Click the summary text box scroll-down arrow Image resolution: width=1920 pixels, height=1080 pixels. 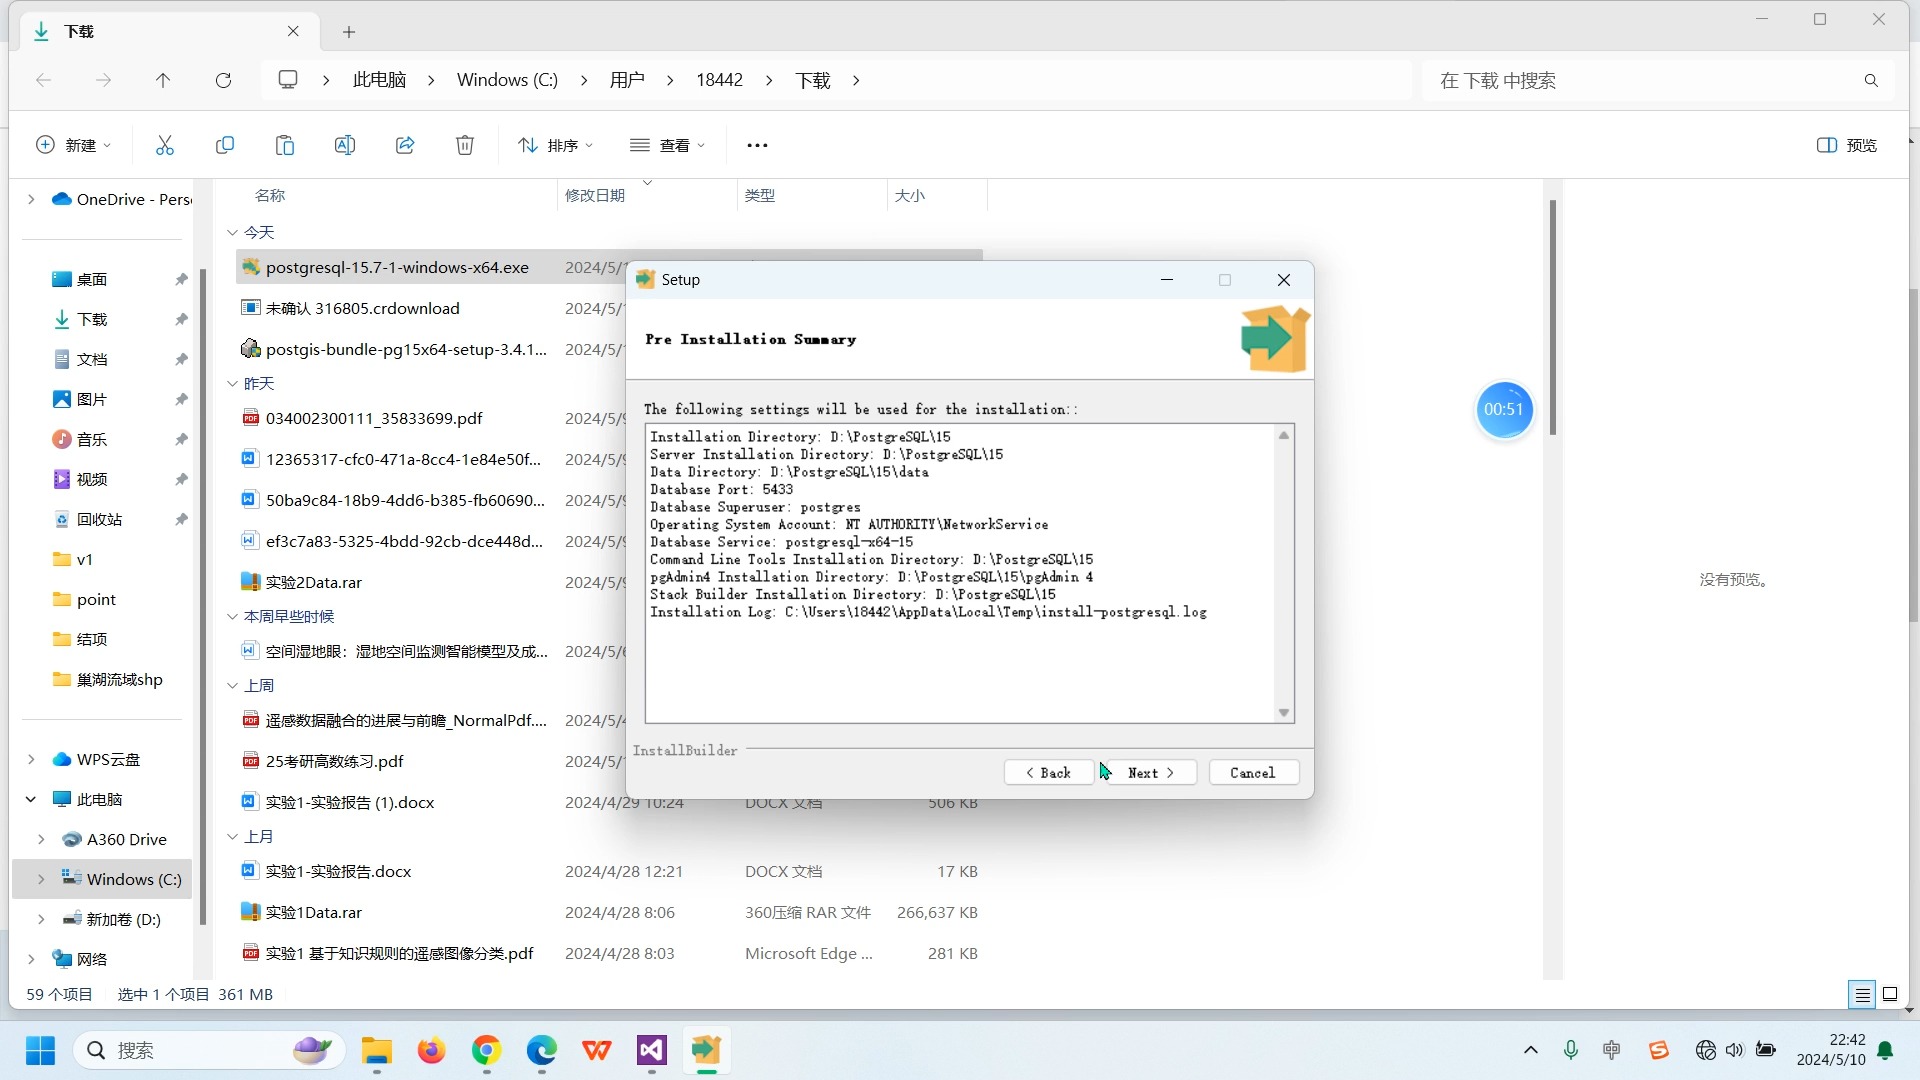tap(1284, 713)
